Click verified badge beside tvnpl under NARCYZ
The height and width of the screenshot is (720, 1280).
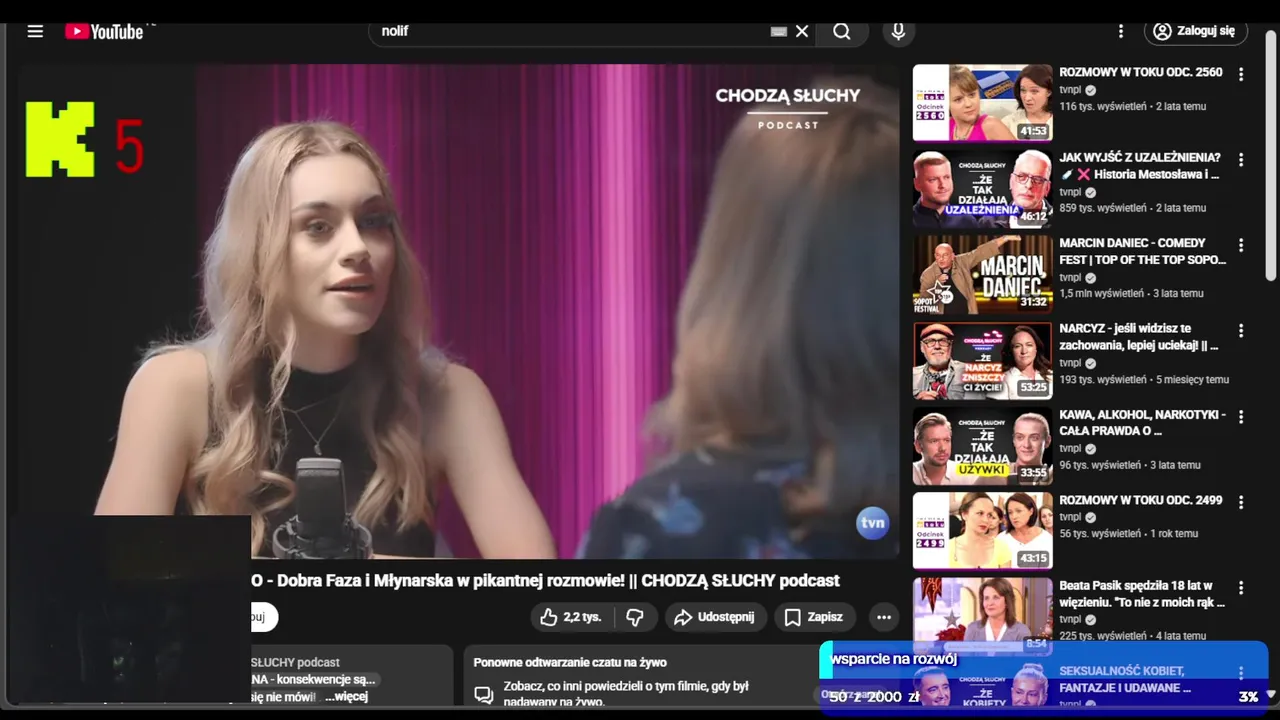pos(1091,363)
